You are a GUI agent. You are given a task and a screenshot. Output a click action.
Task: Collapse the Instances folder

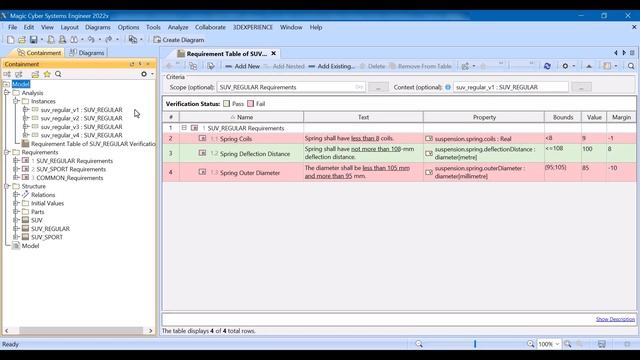pyautogui.click(x=16, y=101)
